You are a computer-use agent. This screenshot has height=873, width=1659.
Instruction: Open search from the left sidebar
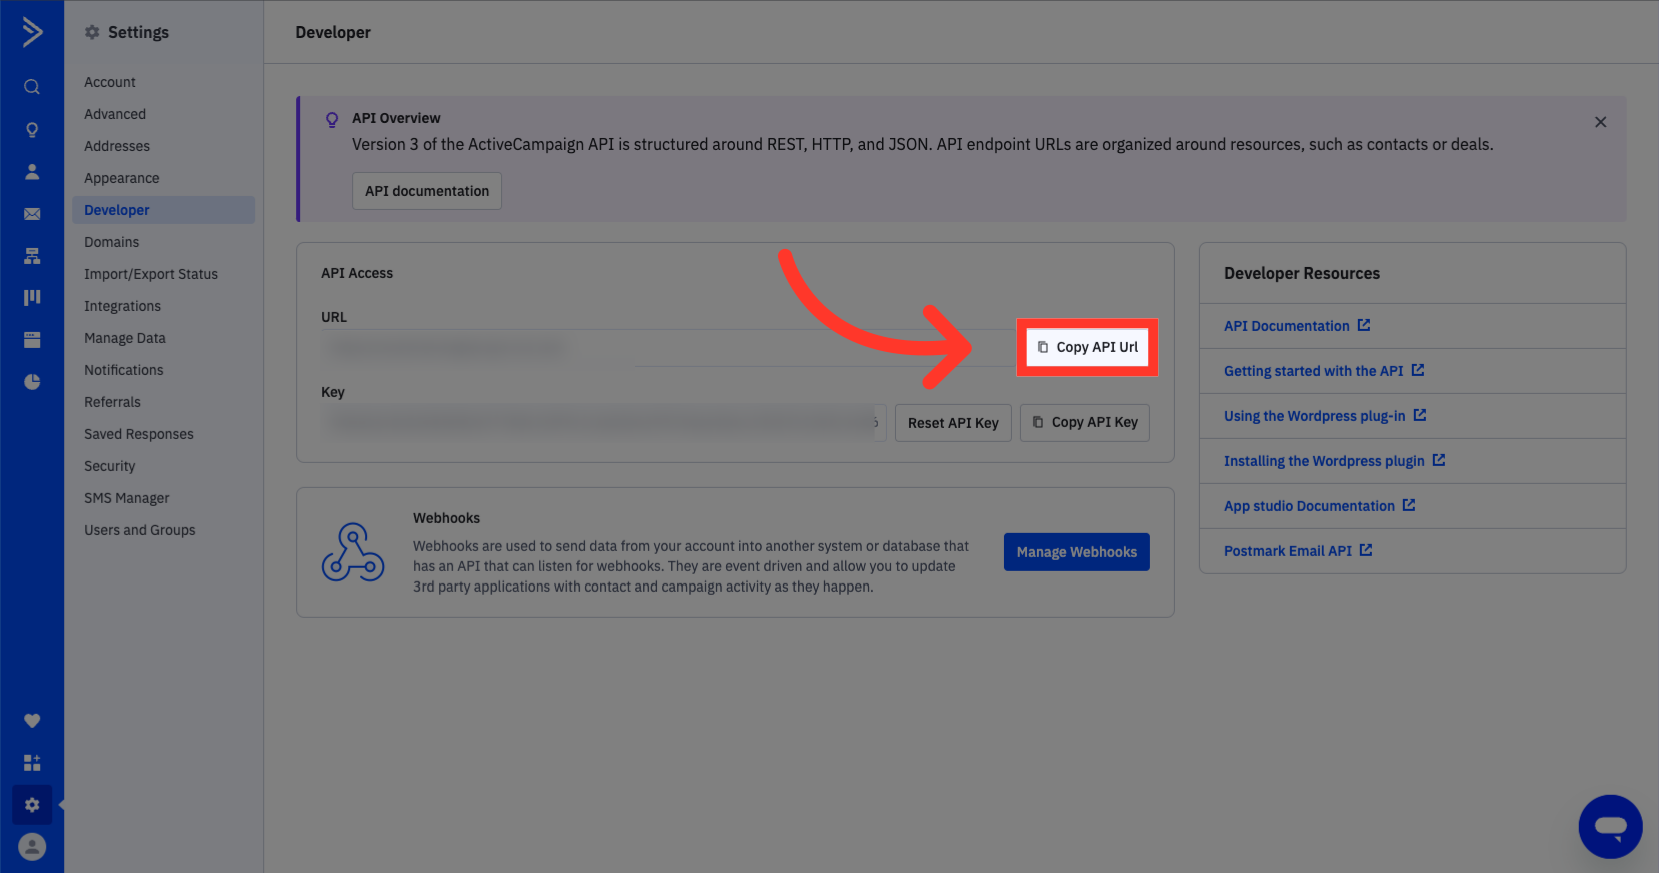32,87
